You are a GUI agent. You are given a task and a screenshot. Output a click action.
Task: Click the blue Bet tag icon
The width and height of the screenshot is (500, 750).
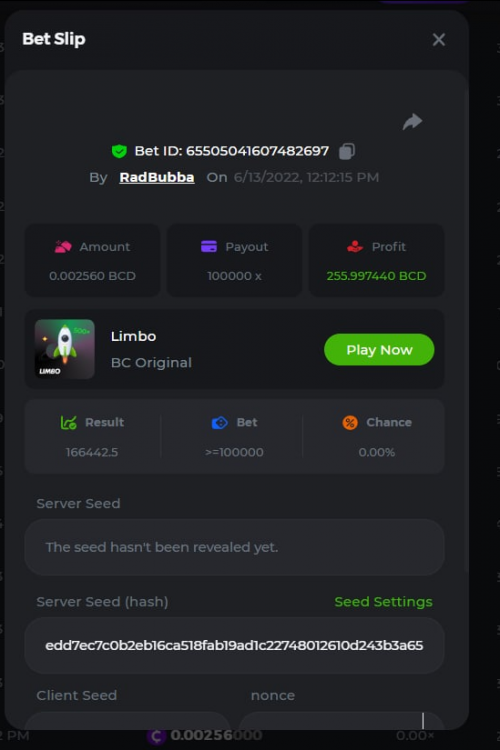220,422
